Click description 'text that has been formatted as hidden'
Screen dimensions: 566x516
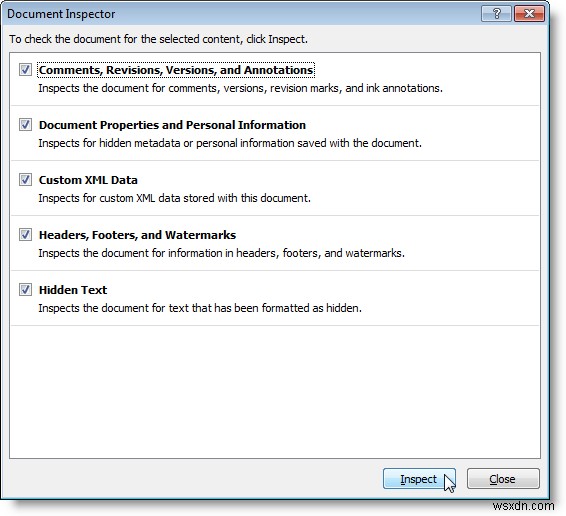pyautogui.click(x=200, y=308)
